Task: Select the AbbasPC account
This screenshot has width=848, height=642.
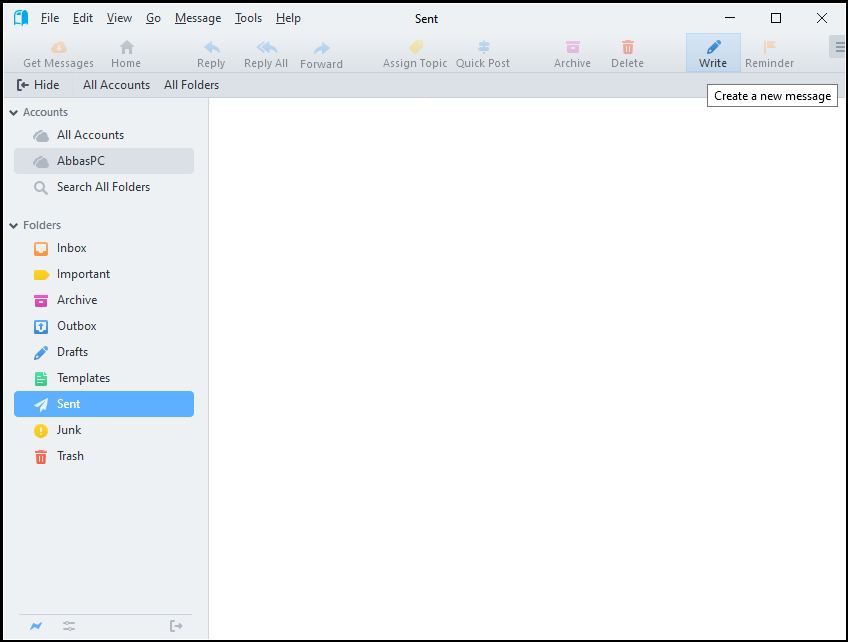Action: point(104,161)
